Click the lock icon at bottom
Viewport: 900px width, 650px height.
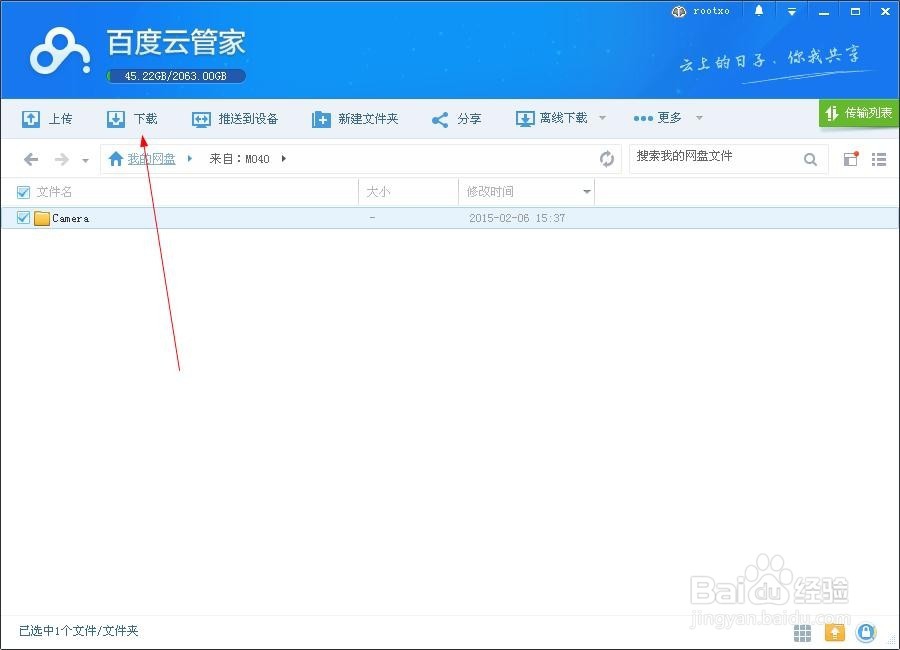click(x=866, y=633)
